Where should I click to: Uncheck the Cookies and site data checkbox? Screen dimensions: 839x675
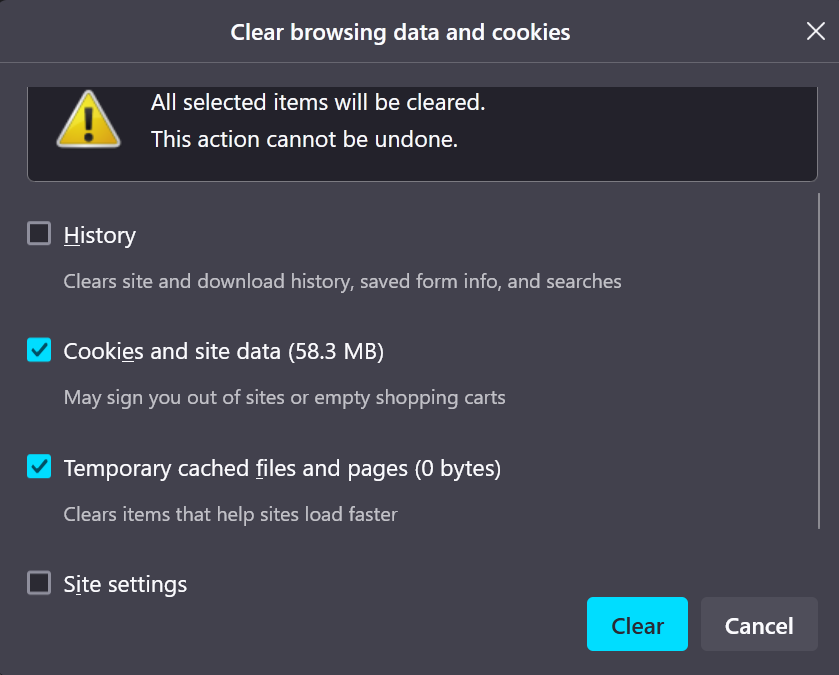(39, 350)
